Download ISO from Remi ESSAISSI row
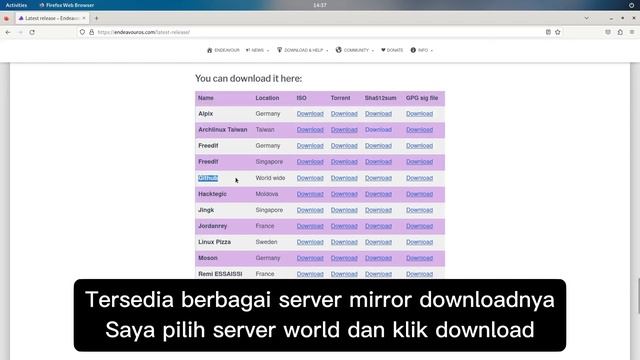Screen dimensions: 640x360 pos(310,274)
